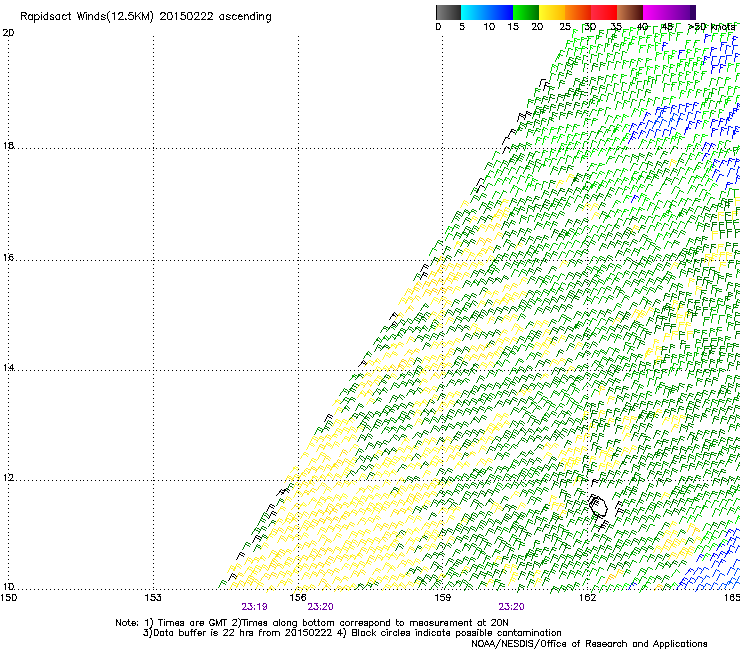Viewport: 740px width, 650px height.
Task: Click the title 'Rapidscat Winds(12.5KM) 20150222 ascending'
Action: pyautogui.click(x=146, y=17)
